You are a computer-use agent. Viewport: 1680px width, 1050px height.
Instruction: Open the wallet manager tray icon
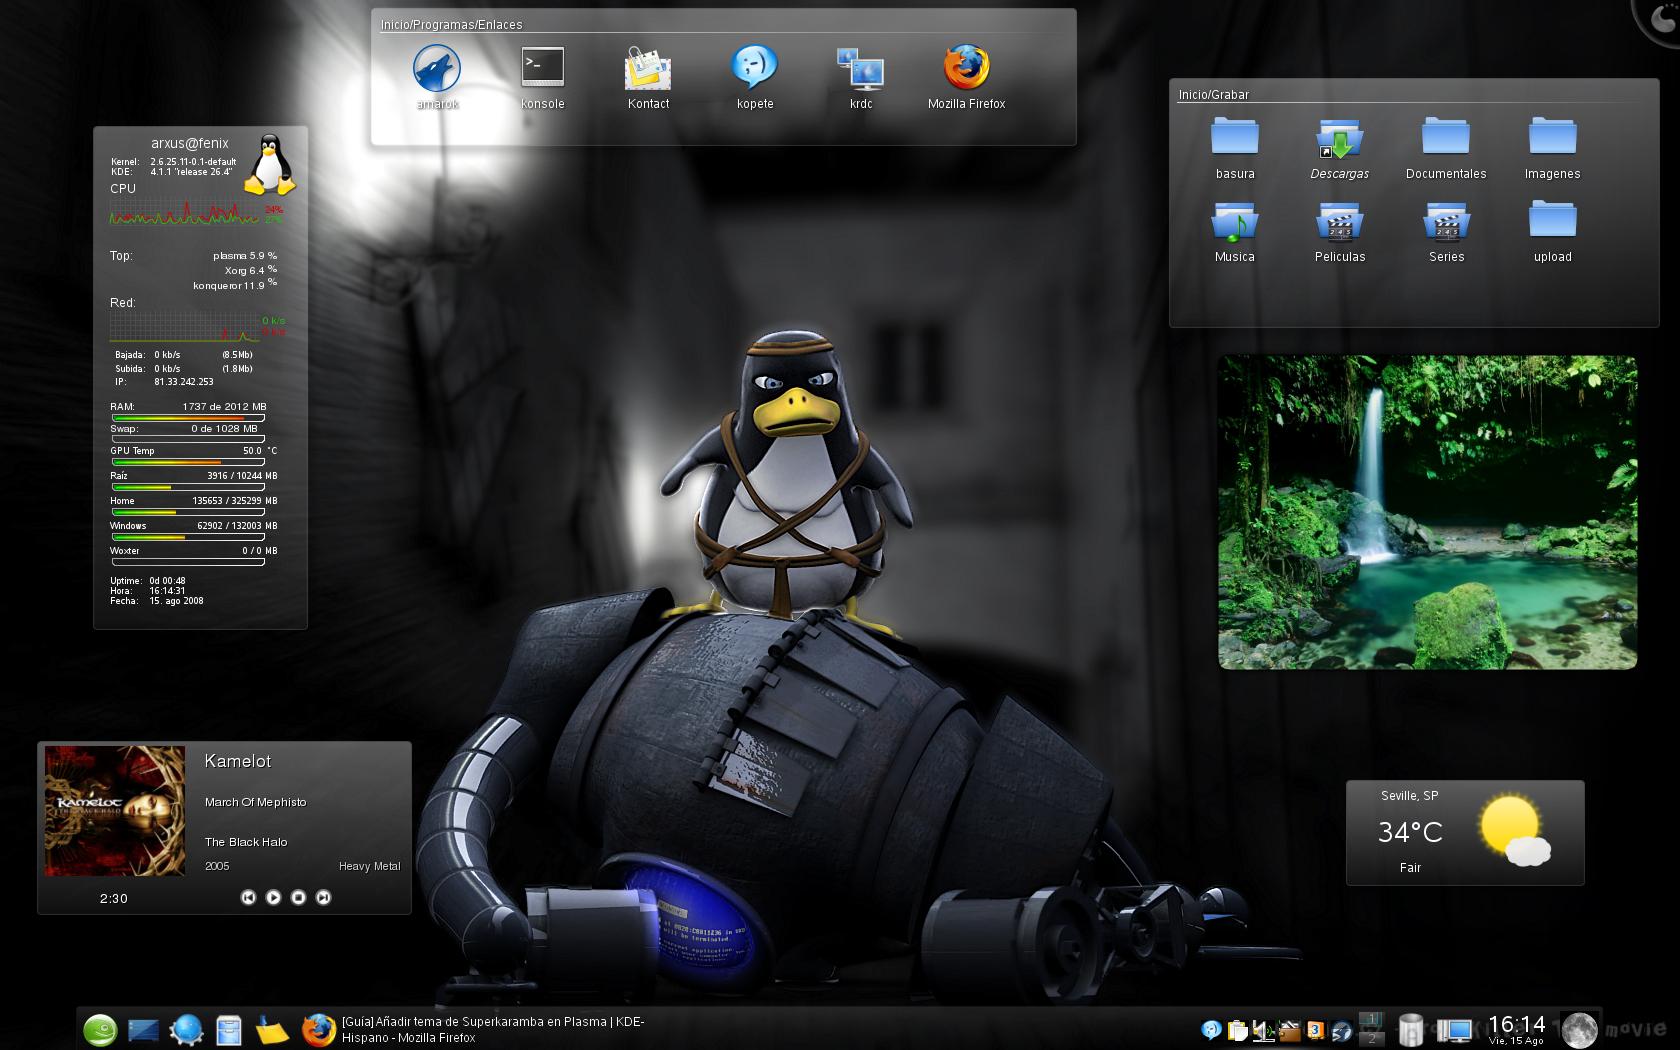tap(1290, 1030)
